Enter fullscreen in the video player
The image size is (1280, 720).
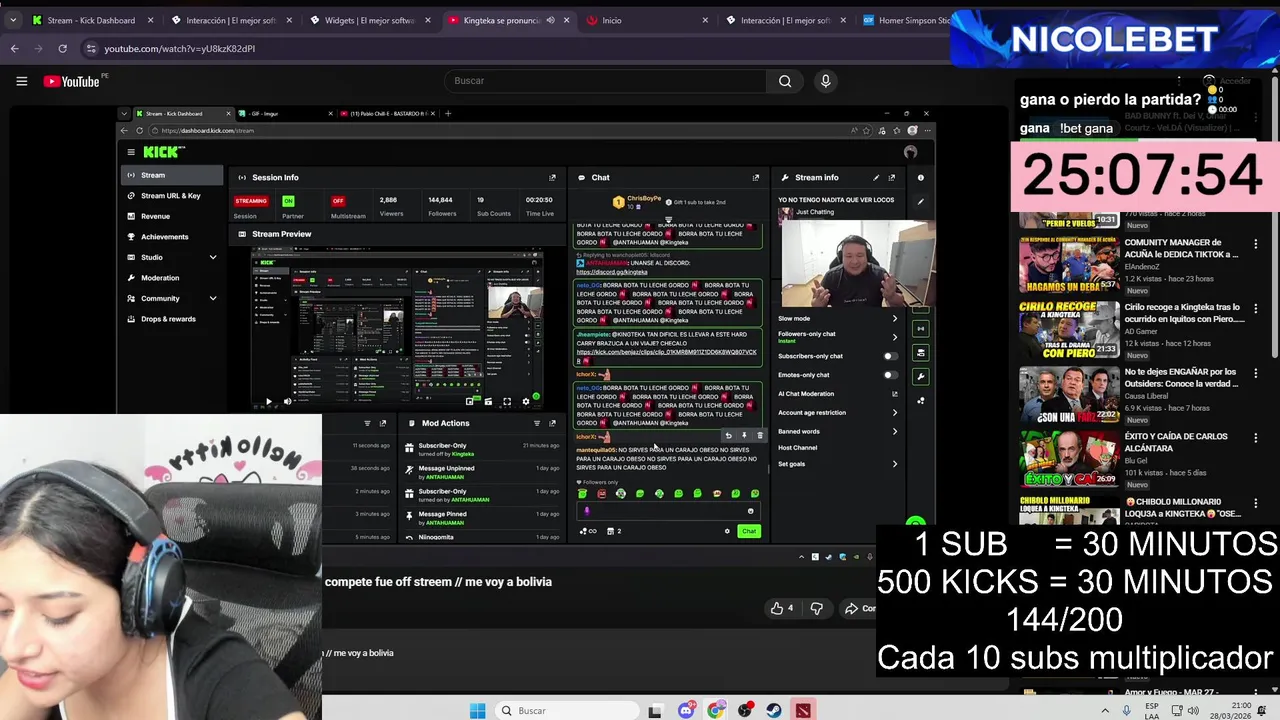coord(507,402)
